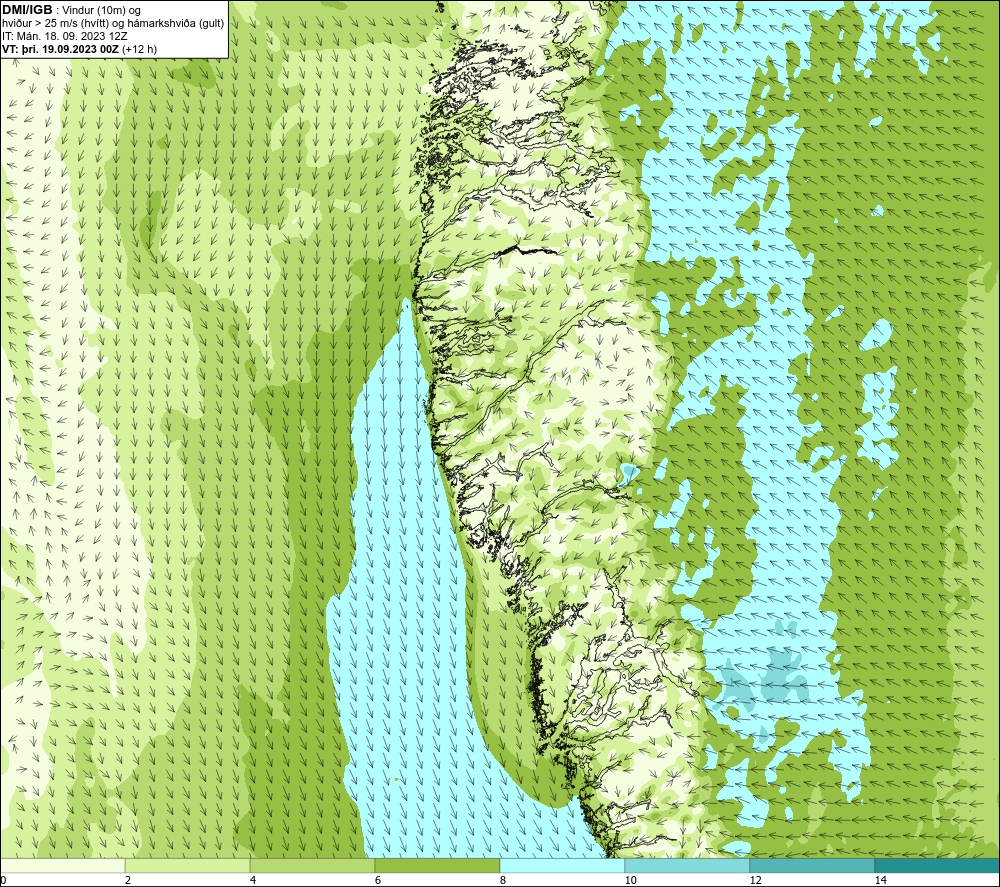Click the legend scale label '12'

pos(755,880)
